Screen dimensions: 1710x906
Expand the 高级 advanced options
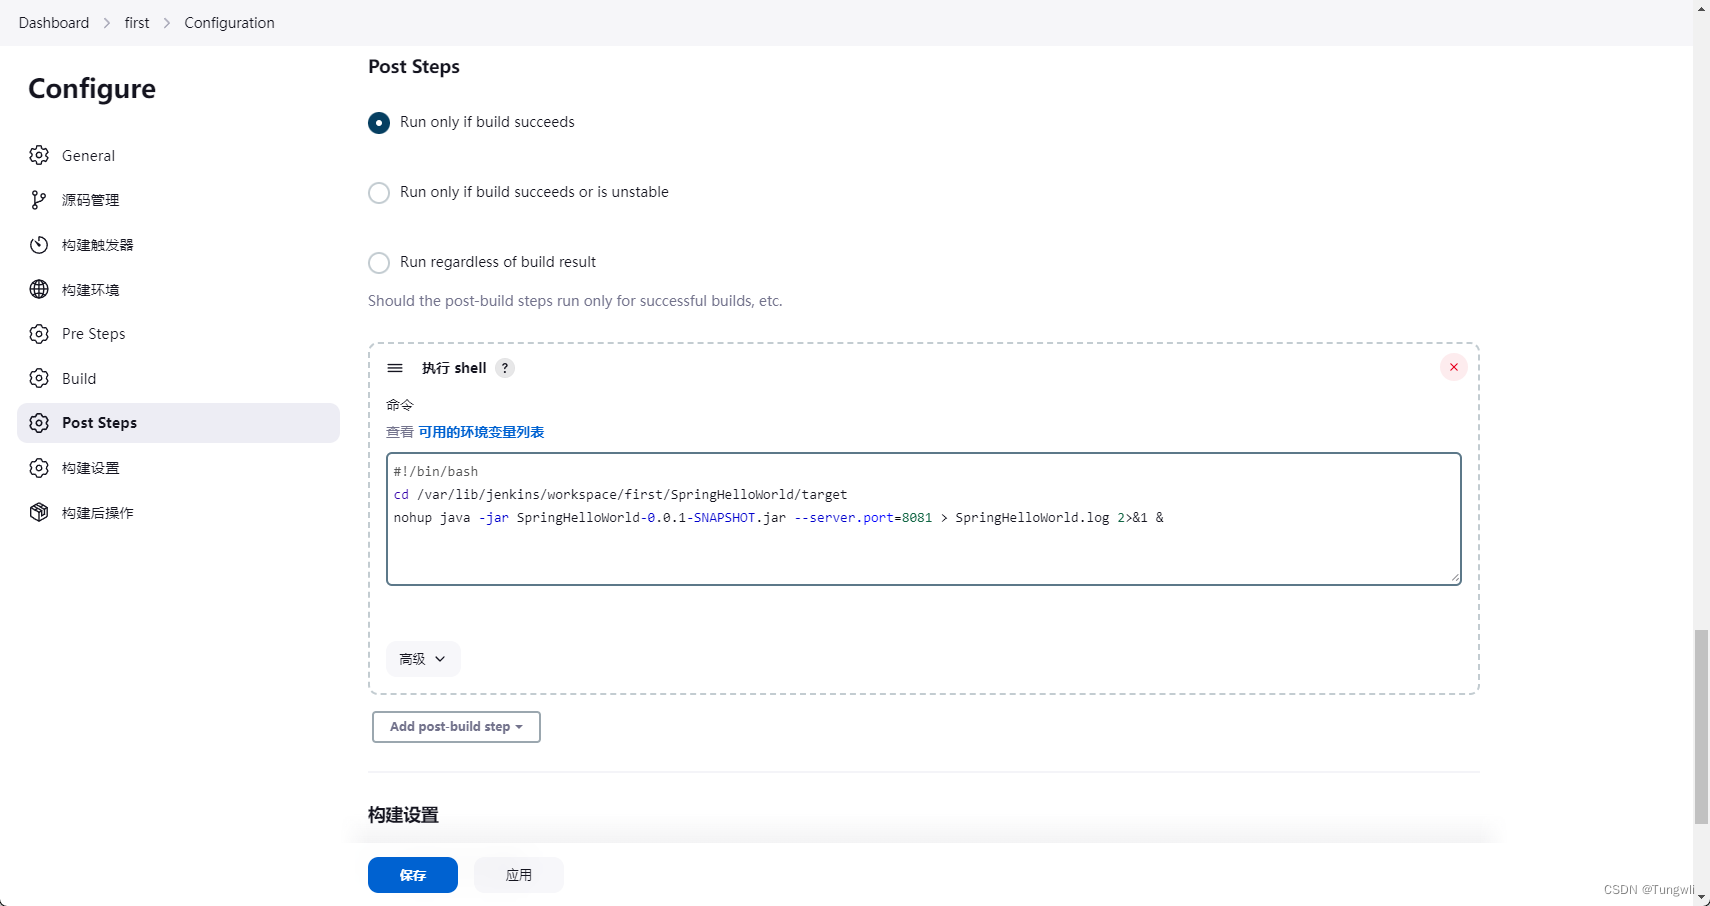point(423,659)
